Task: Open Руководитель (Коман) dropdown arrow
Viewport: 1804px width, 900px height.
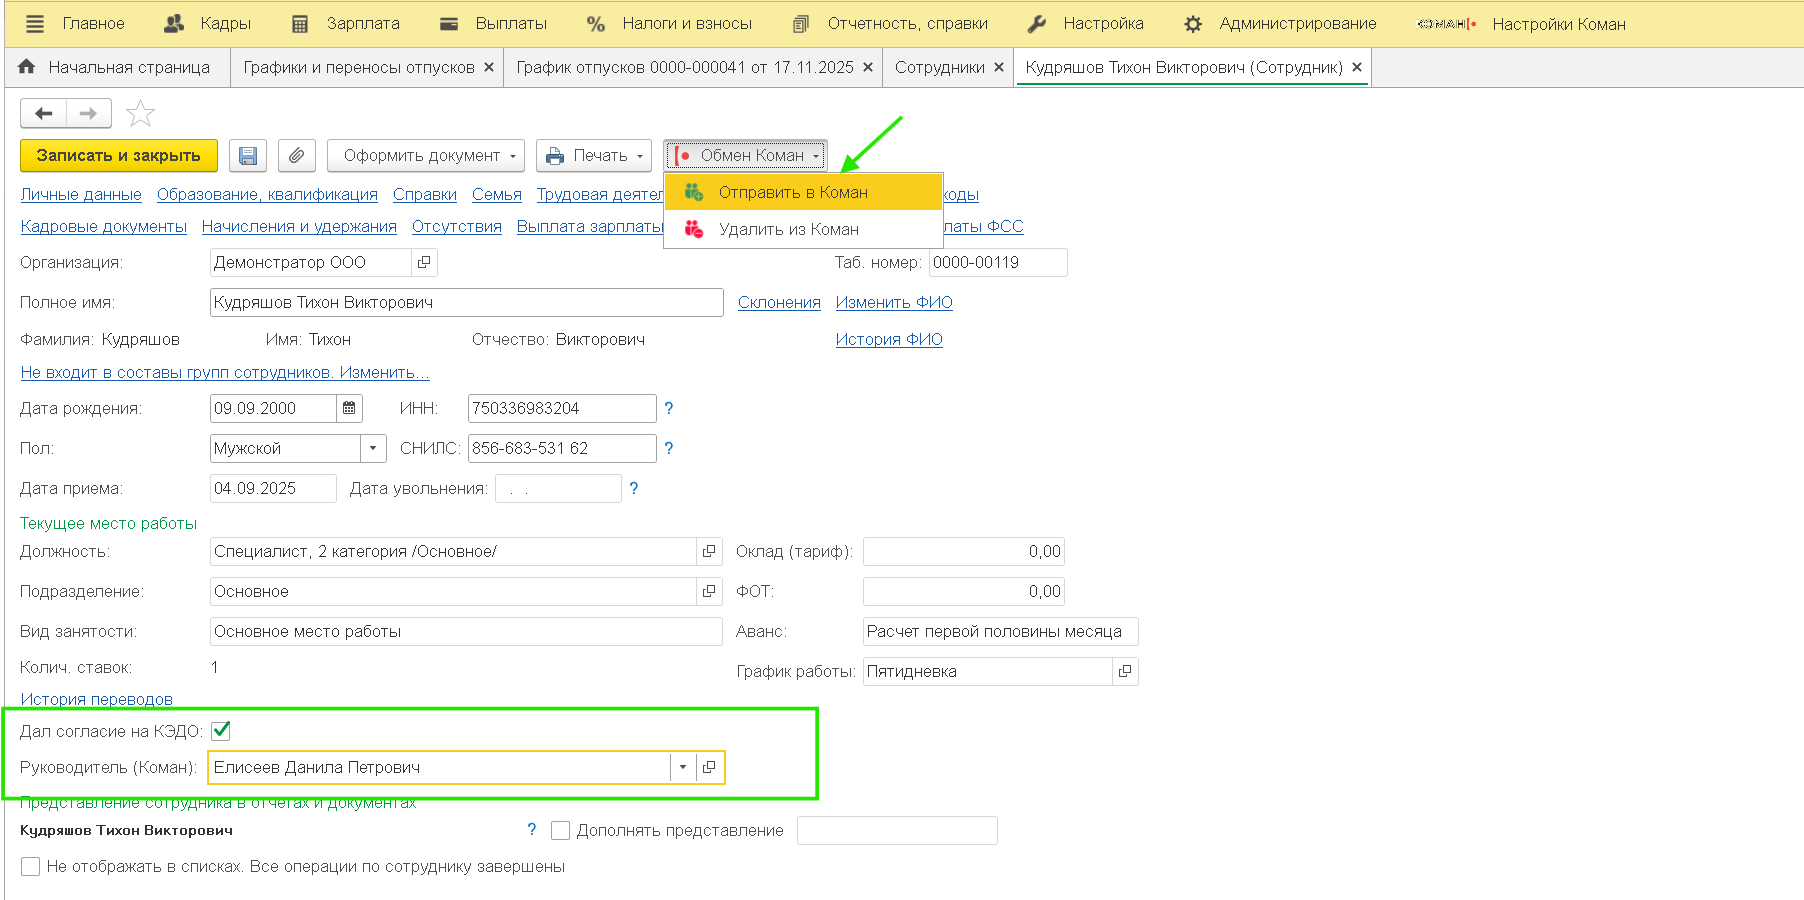Action: click(x=683, y=768)
